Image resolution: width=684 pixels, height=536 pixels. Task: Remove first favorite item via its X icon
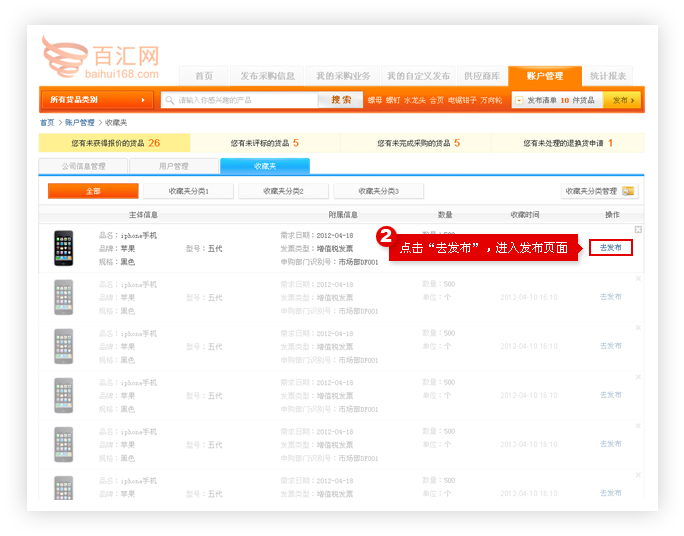point(638,230)
